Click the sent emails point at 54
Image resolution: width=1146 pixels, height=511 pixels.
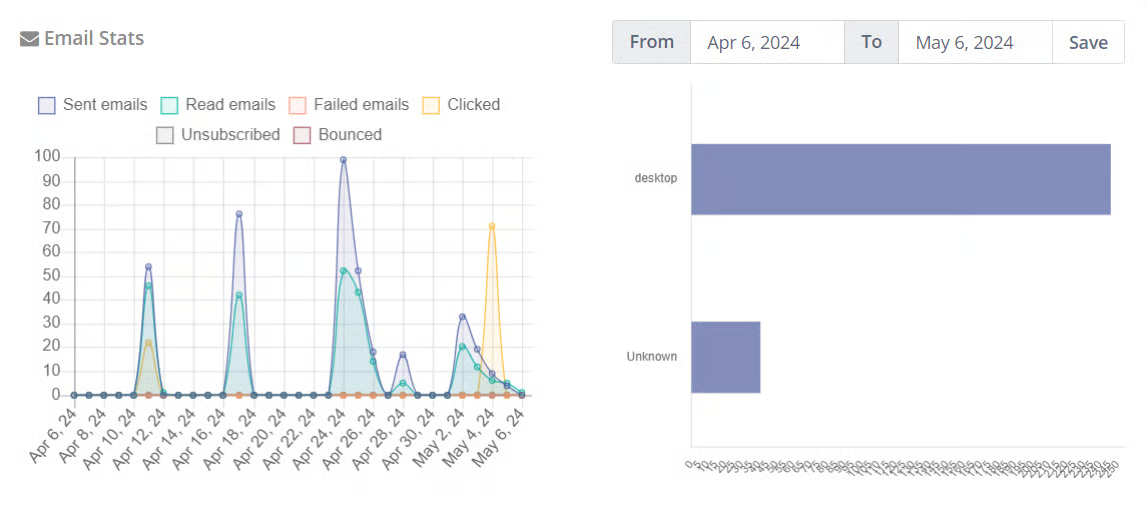[149, 267]
